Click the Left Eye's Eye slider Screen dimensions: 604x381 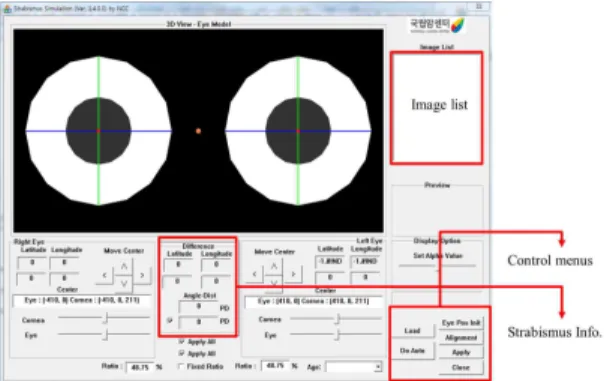pyautogui.click(x=336, y=334)
